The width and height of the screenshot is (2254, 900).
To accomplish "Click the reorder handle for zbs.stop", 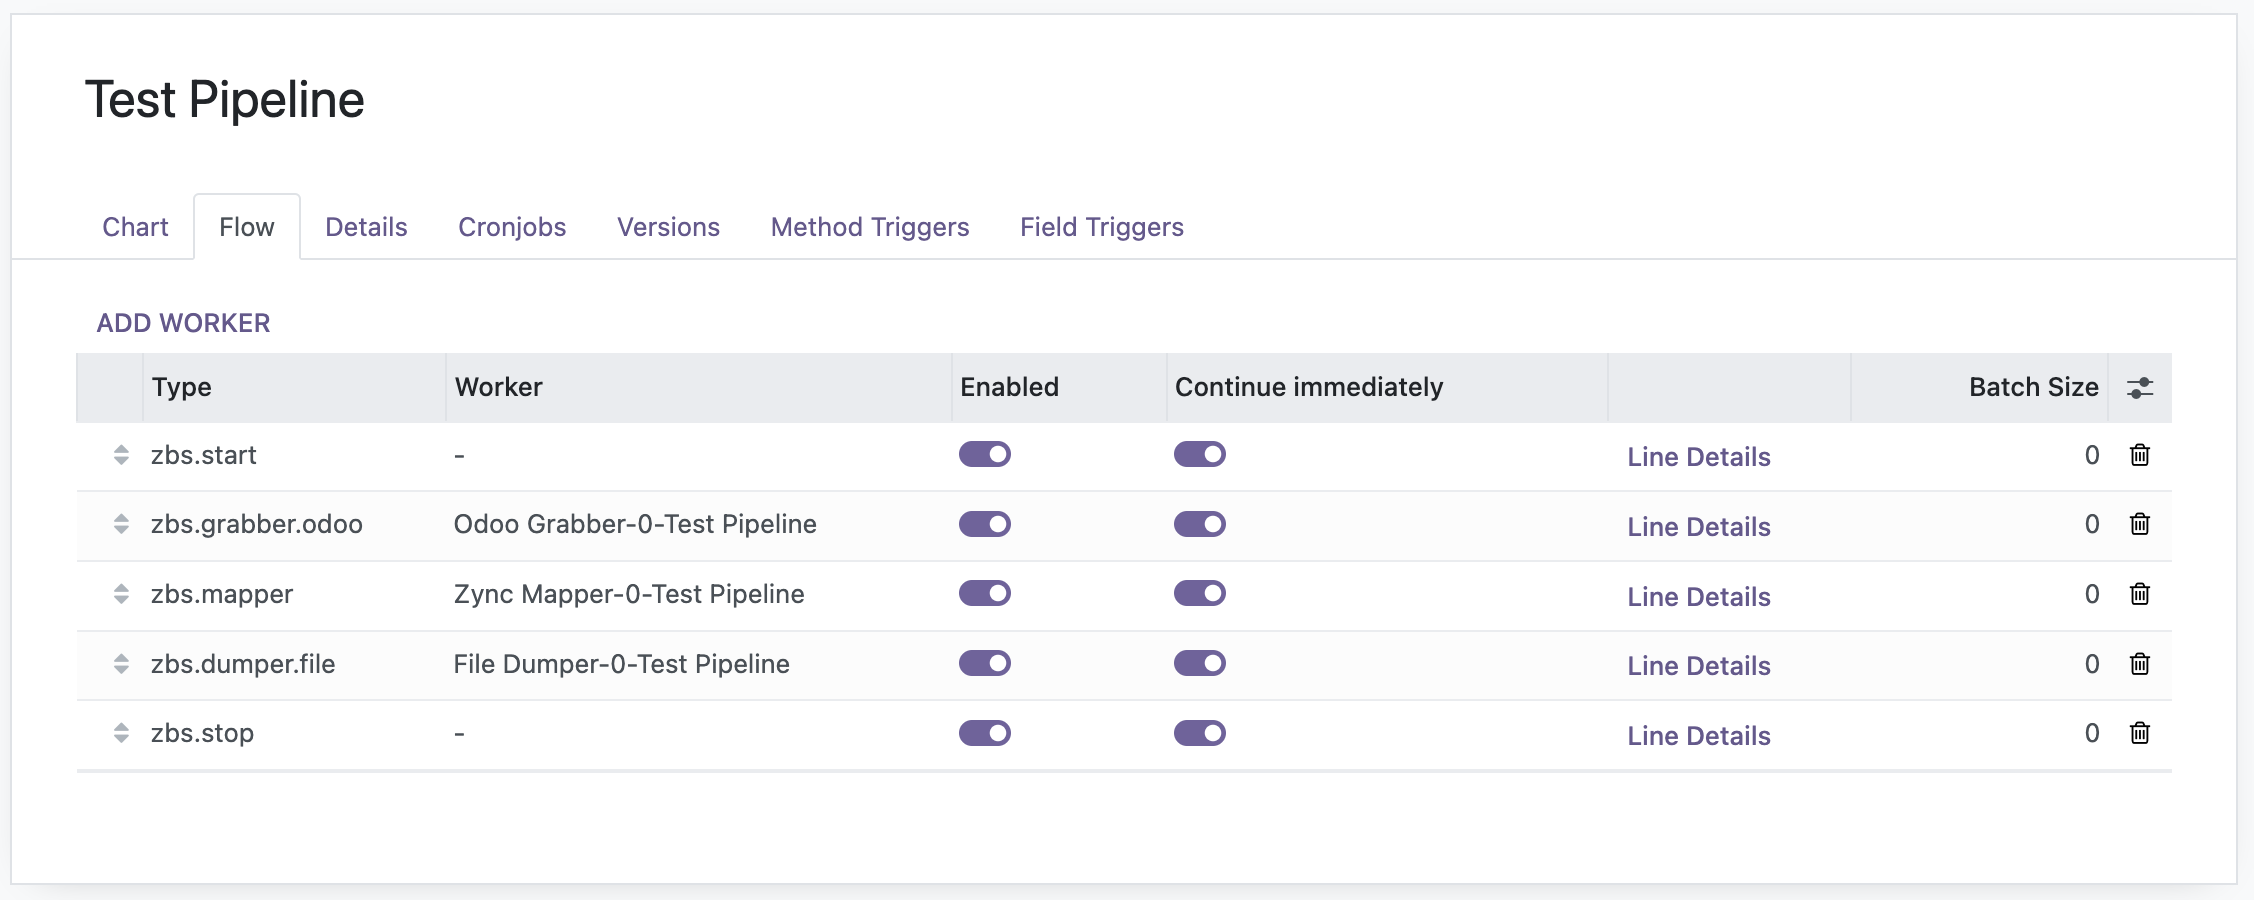I will (121, 733).
